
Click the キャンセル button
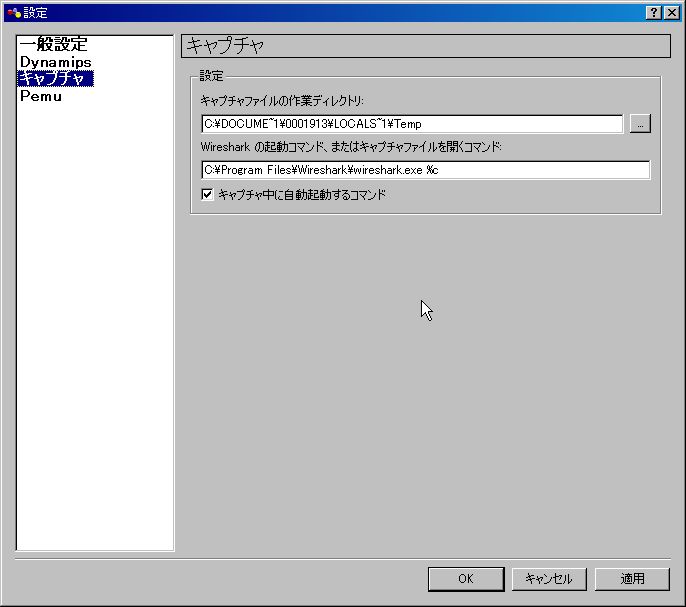point(549,579)
